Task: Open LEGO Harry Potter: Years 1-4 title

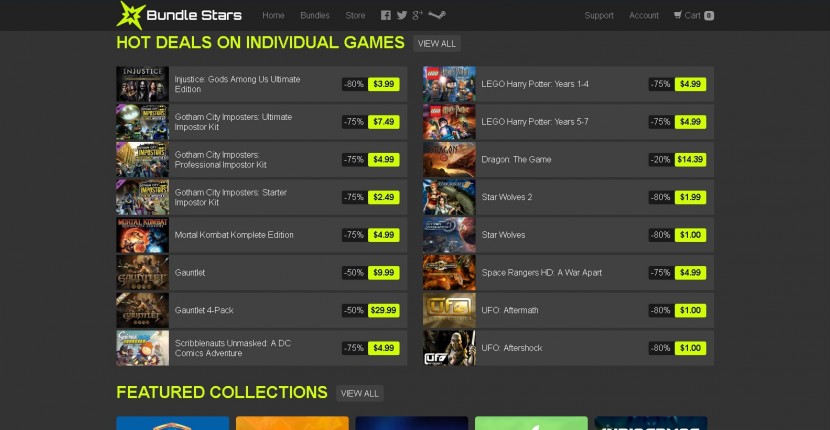Action: click(535, 84)
